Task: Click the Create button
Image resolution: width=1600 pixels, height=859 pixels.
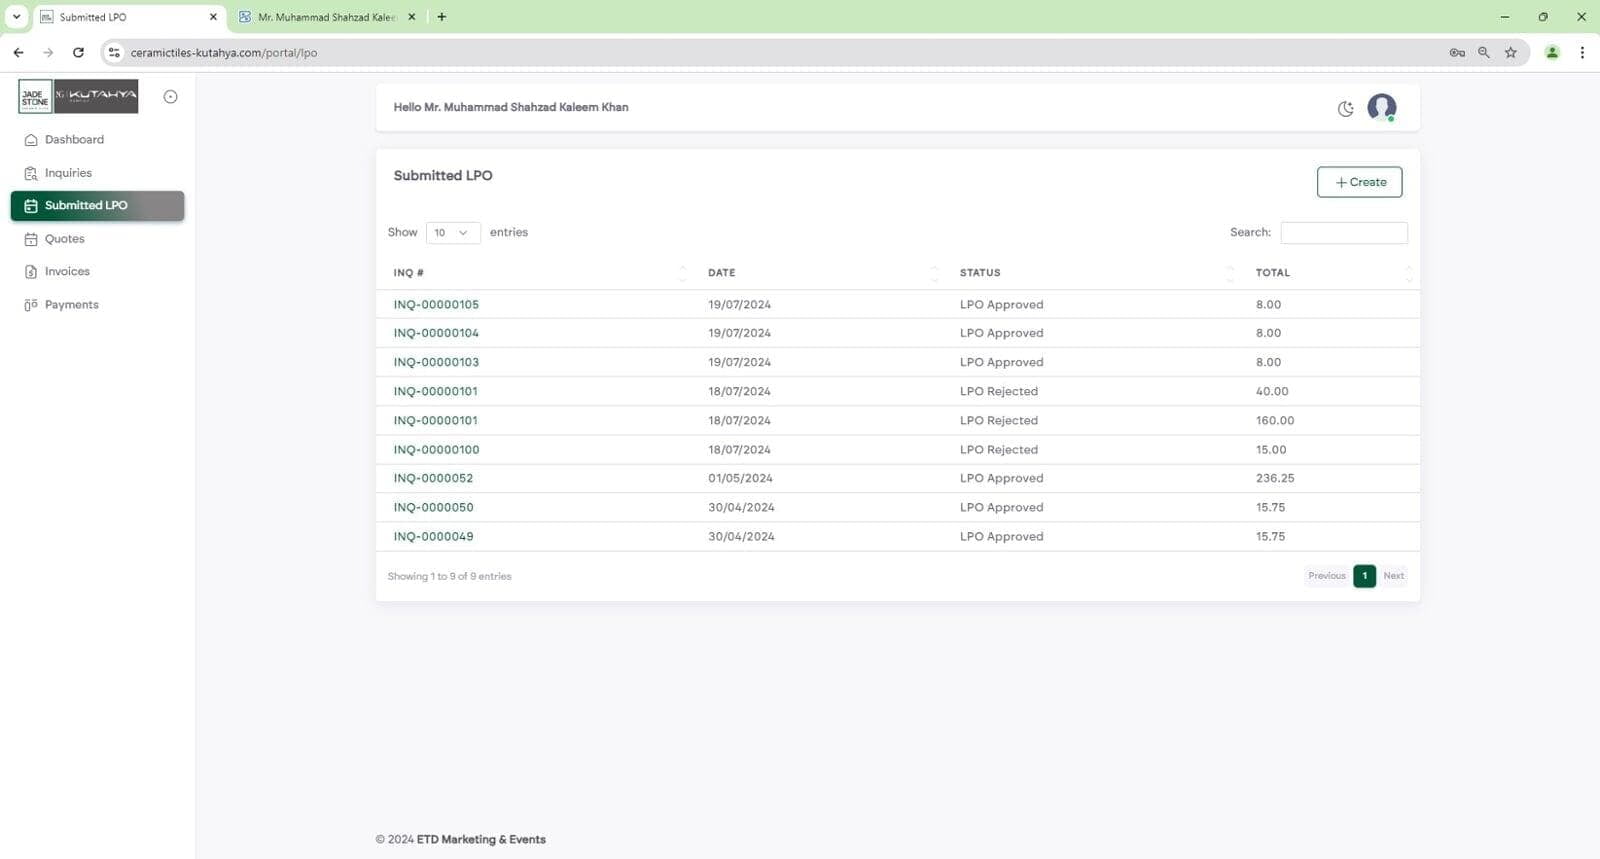Action: click(x=1359, y=182)
